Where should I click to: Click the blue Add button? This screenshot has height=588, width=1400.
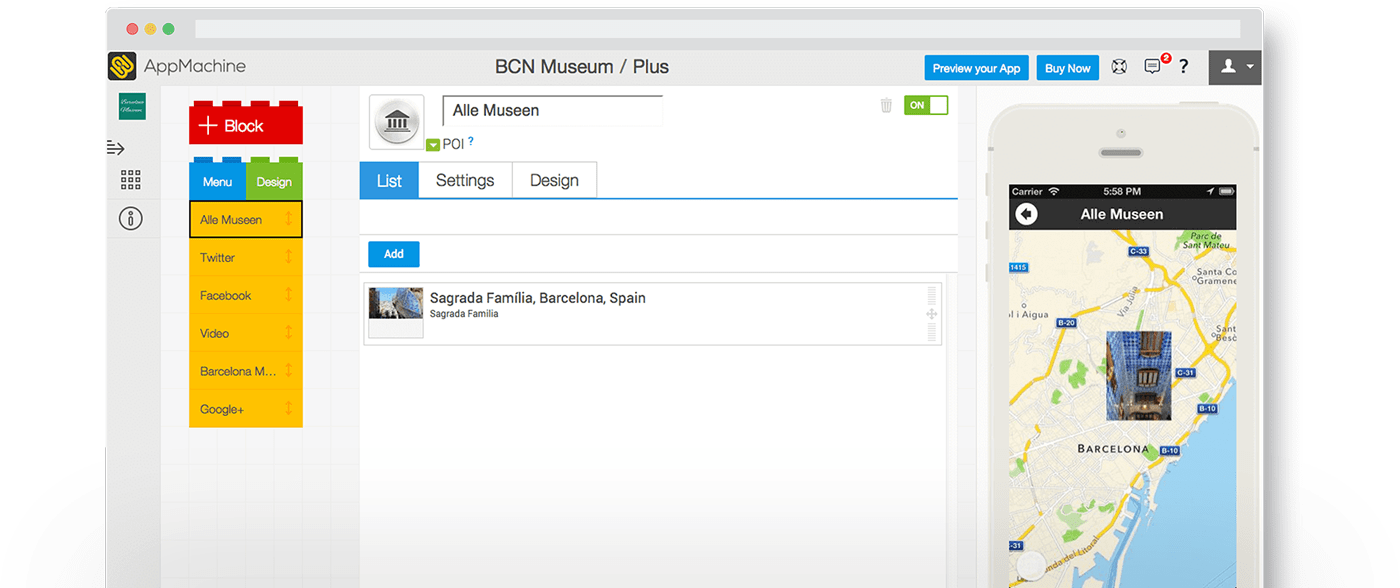pyautogui.click(x=394, y=254)
